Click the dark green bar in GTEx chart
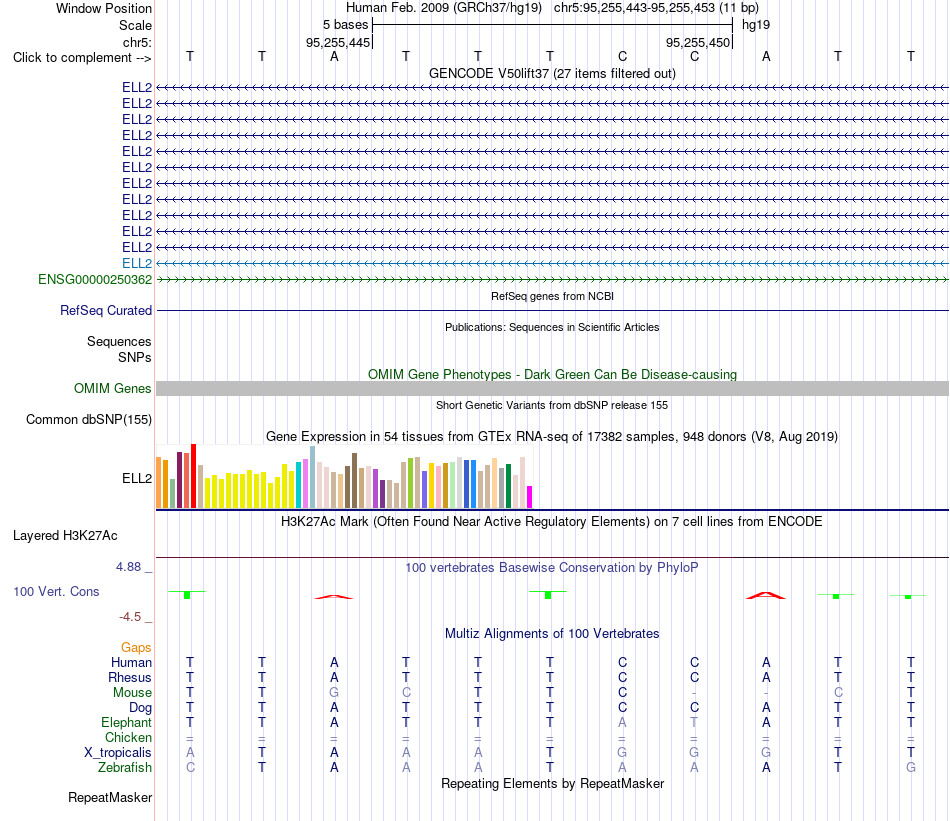950x821 pixels. click(508, 486)
